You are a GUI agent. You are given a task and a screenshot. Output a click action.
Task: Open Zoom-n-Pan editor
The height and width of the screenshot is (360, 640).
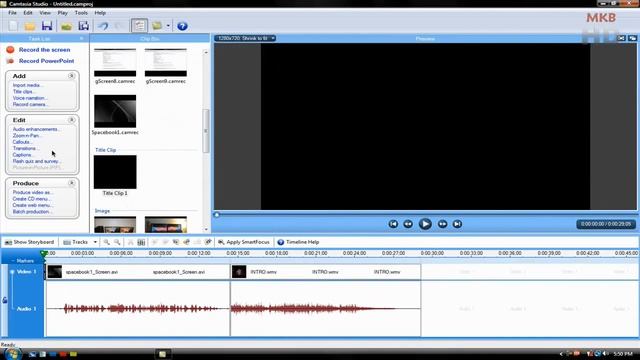coord(27,136)
